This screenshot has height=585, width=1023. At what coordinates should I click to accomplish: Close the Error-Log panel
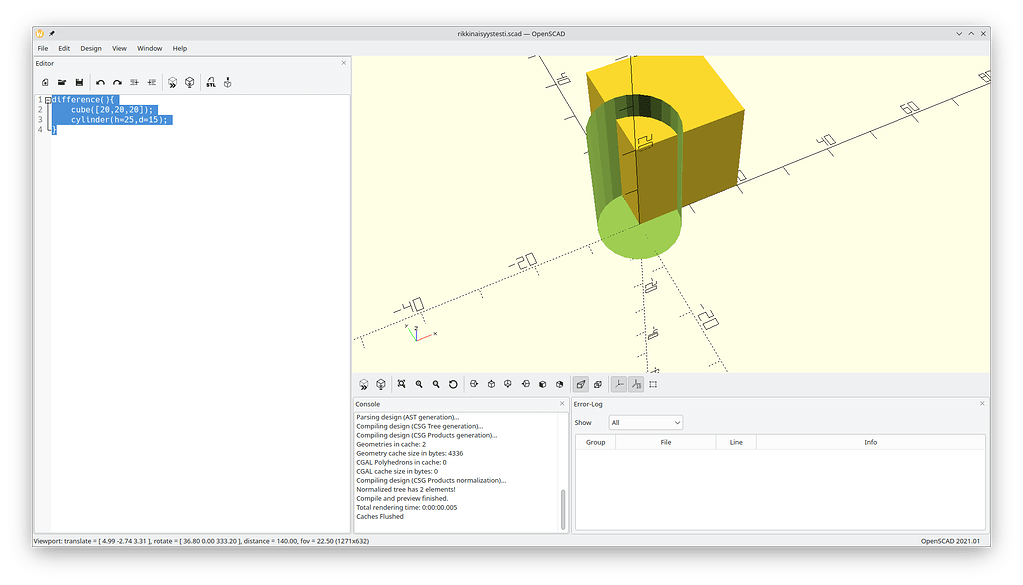(x=982, y=404)
